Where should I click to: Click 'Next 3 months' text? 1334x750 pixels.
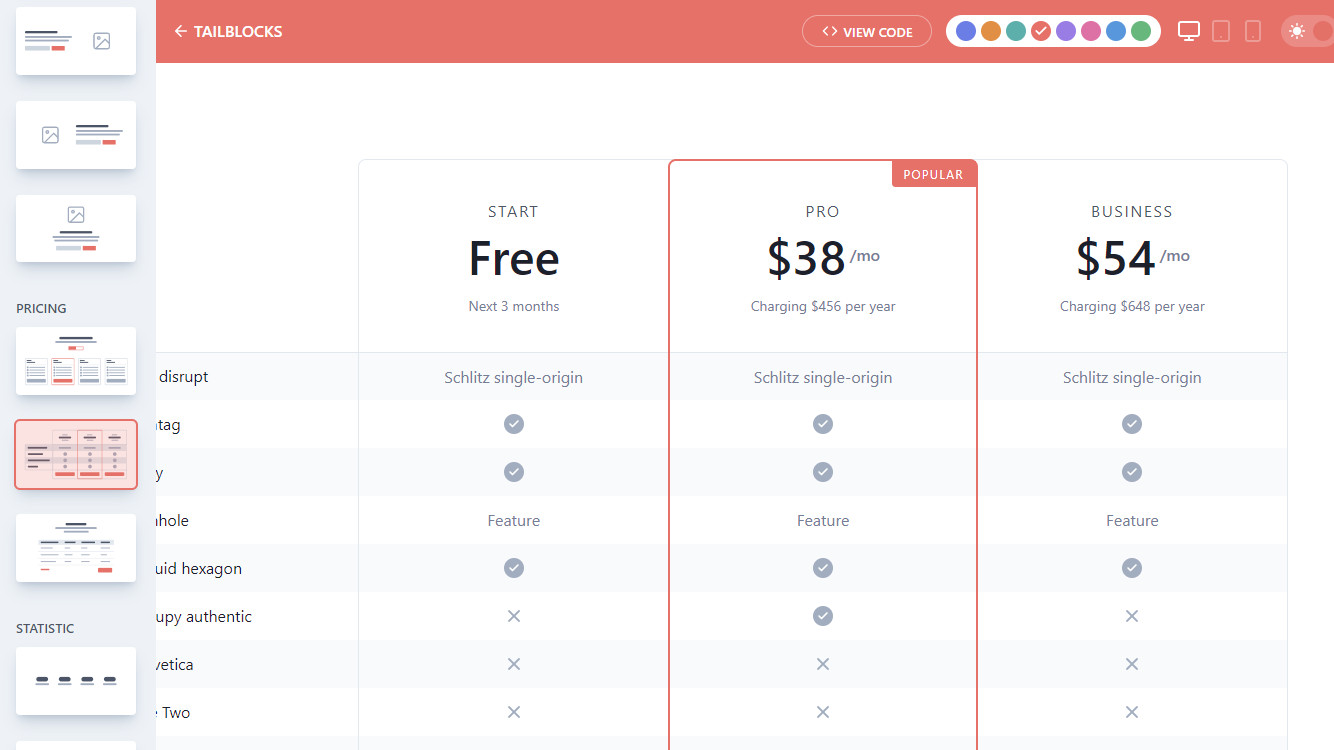[x=514, y=306]
